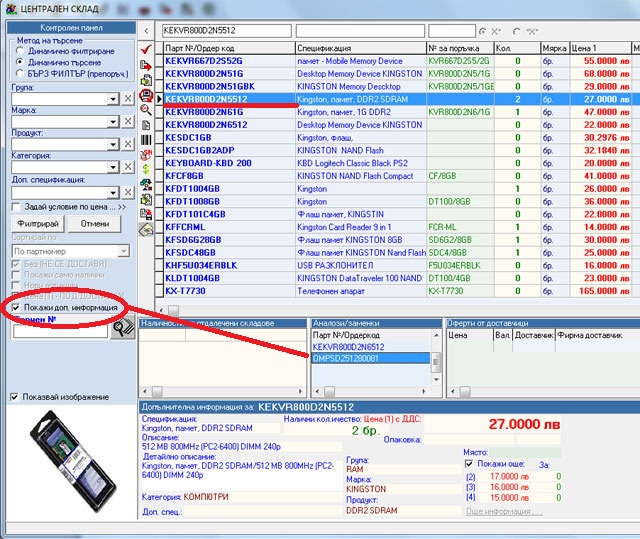
Task: Uncheck the Показвай изображение checkbox
Action: 14,397
